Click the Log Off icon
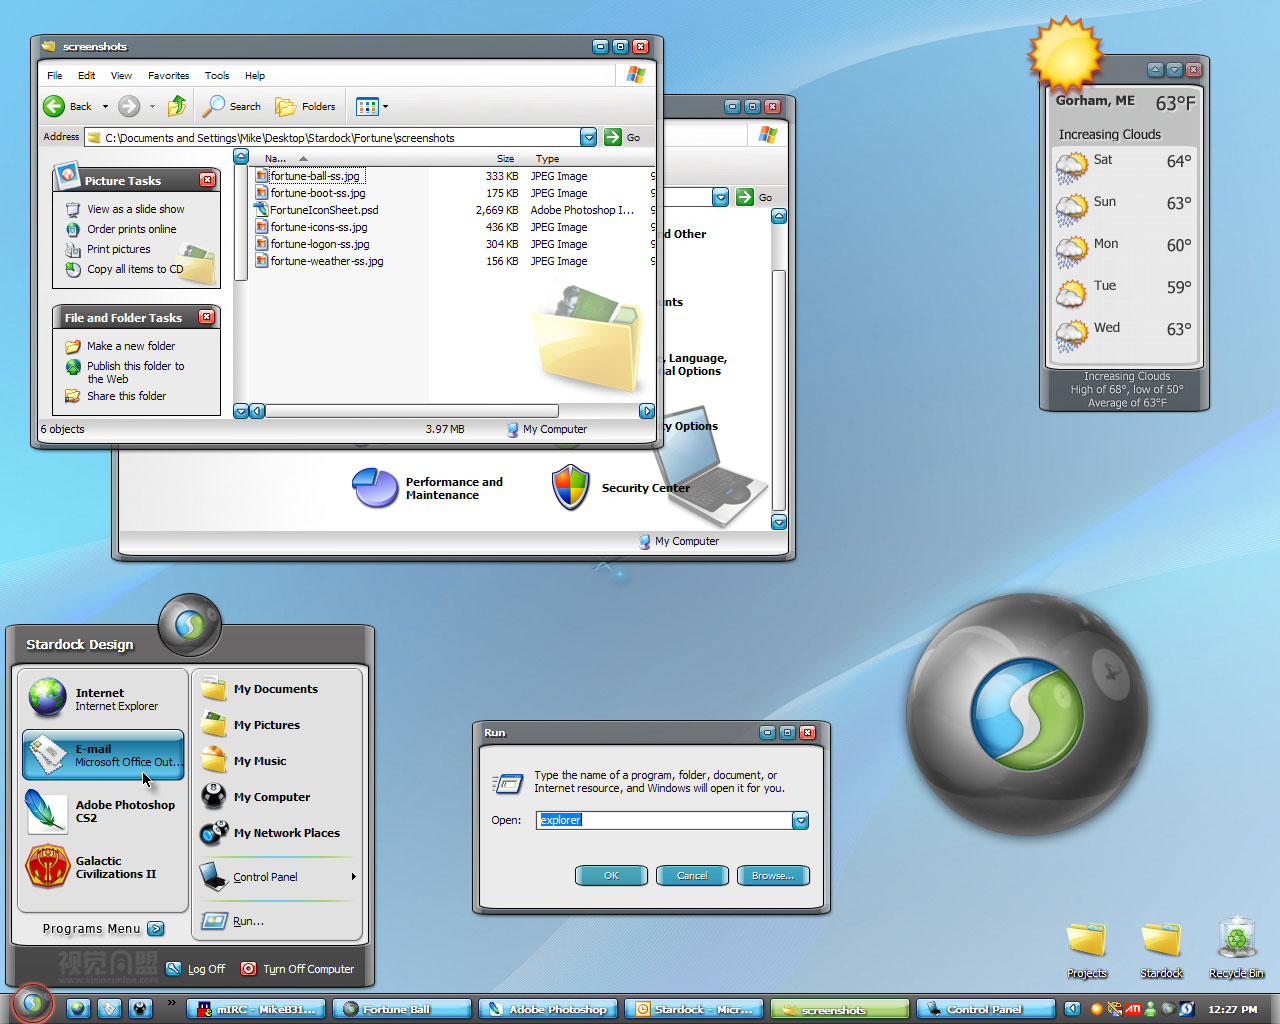Viewport: 1280px width, 1024px height. click(x=174, y=969)
